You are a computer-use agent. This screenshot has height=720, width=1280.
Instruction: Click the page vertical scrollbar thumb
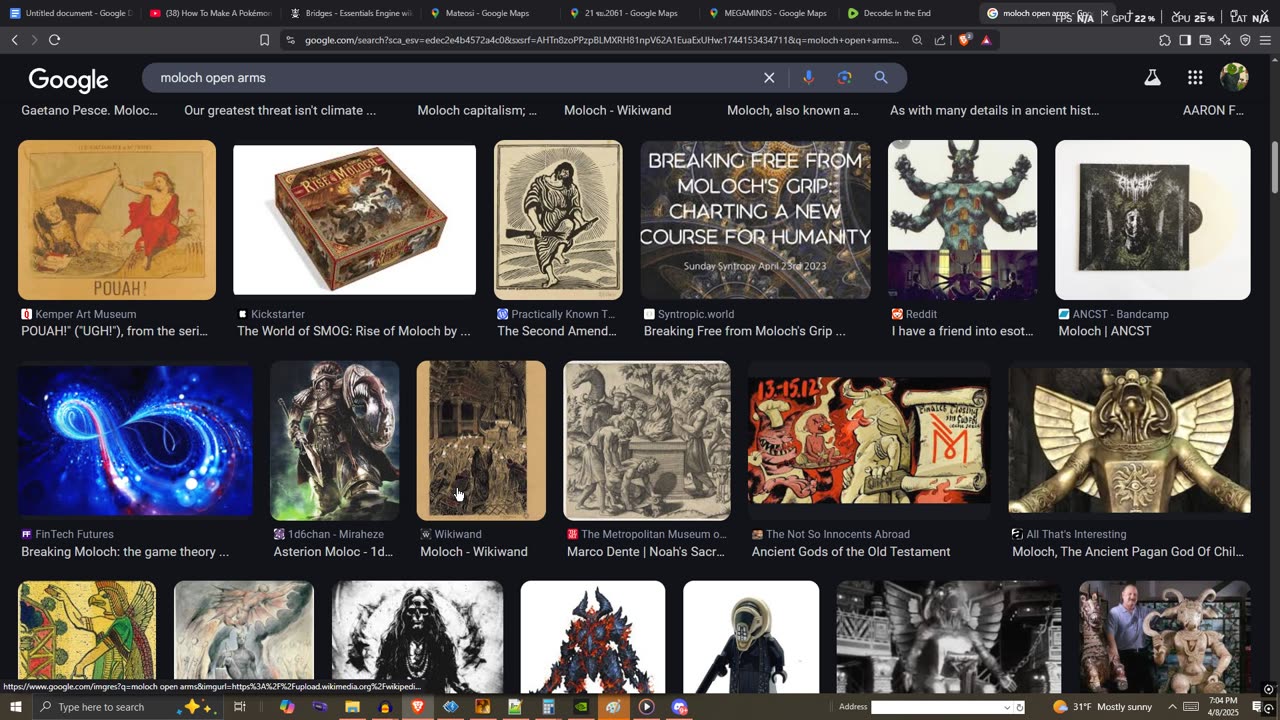[x=1274, y=167]
